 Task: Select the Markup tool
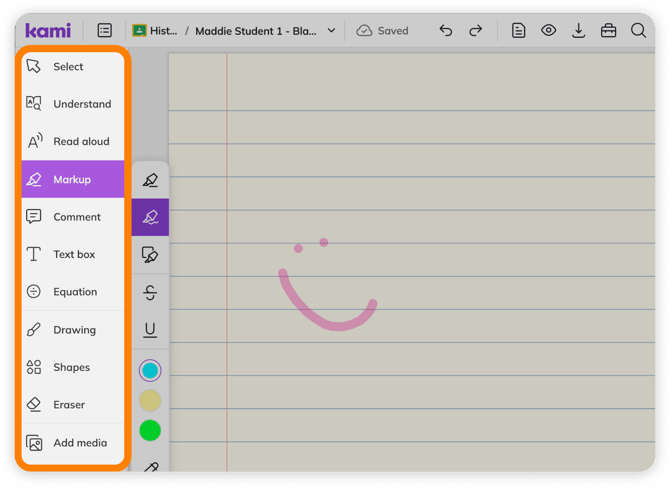[73, 179]
